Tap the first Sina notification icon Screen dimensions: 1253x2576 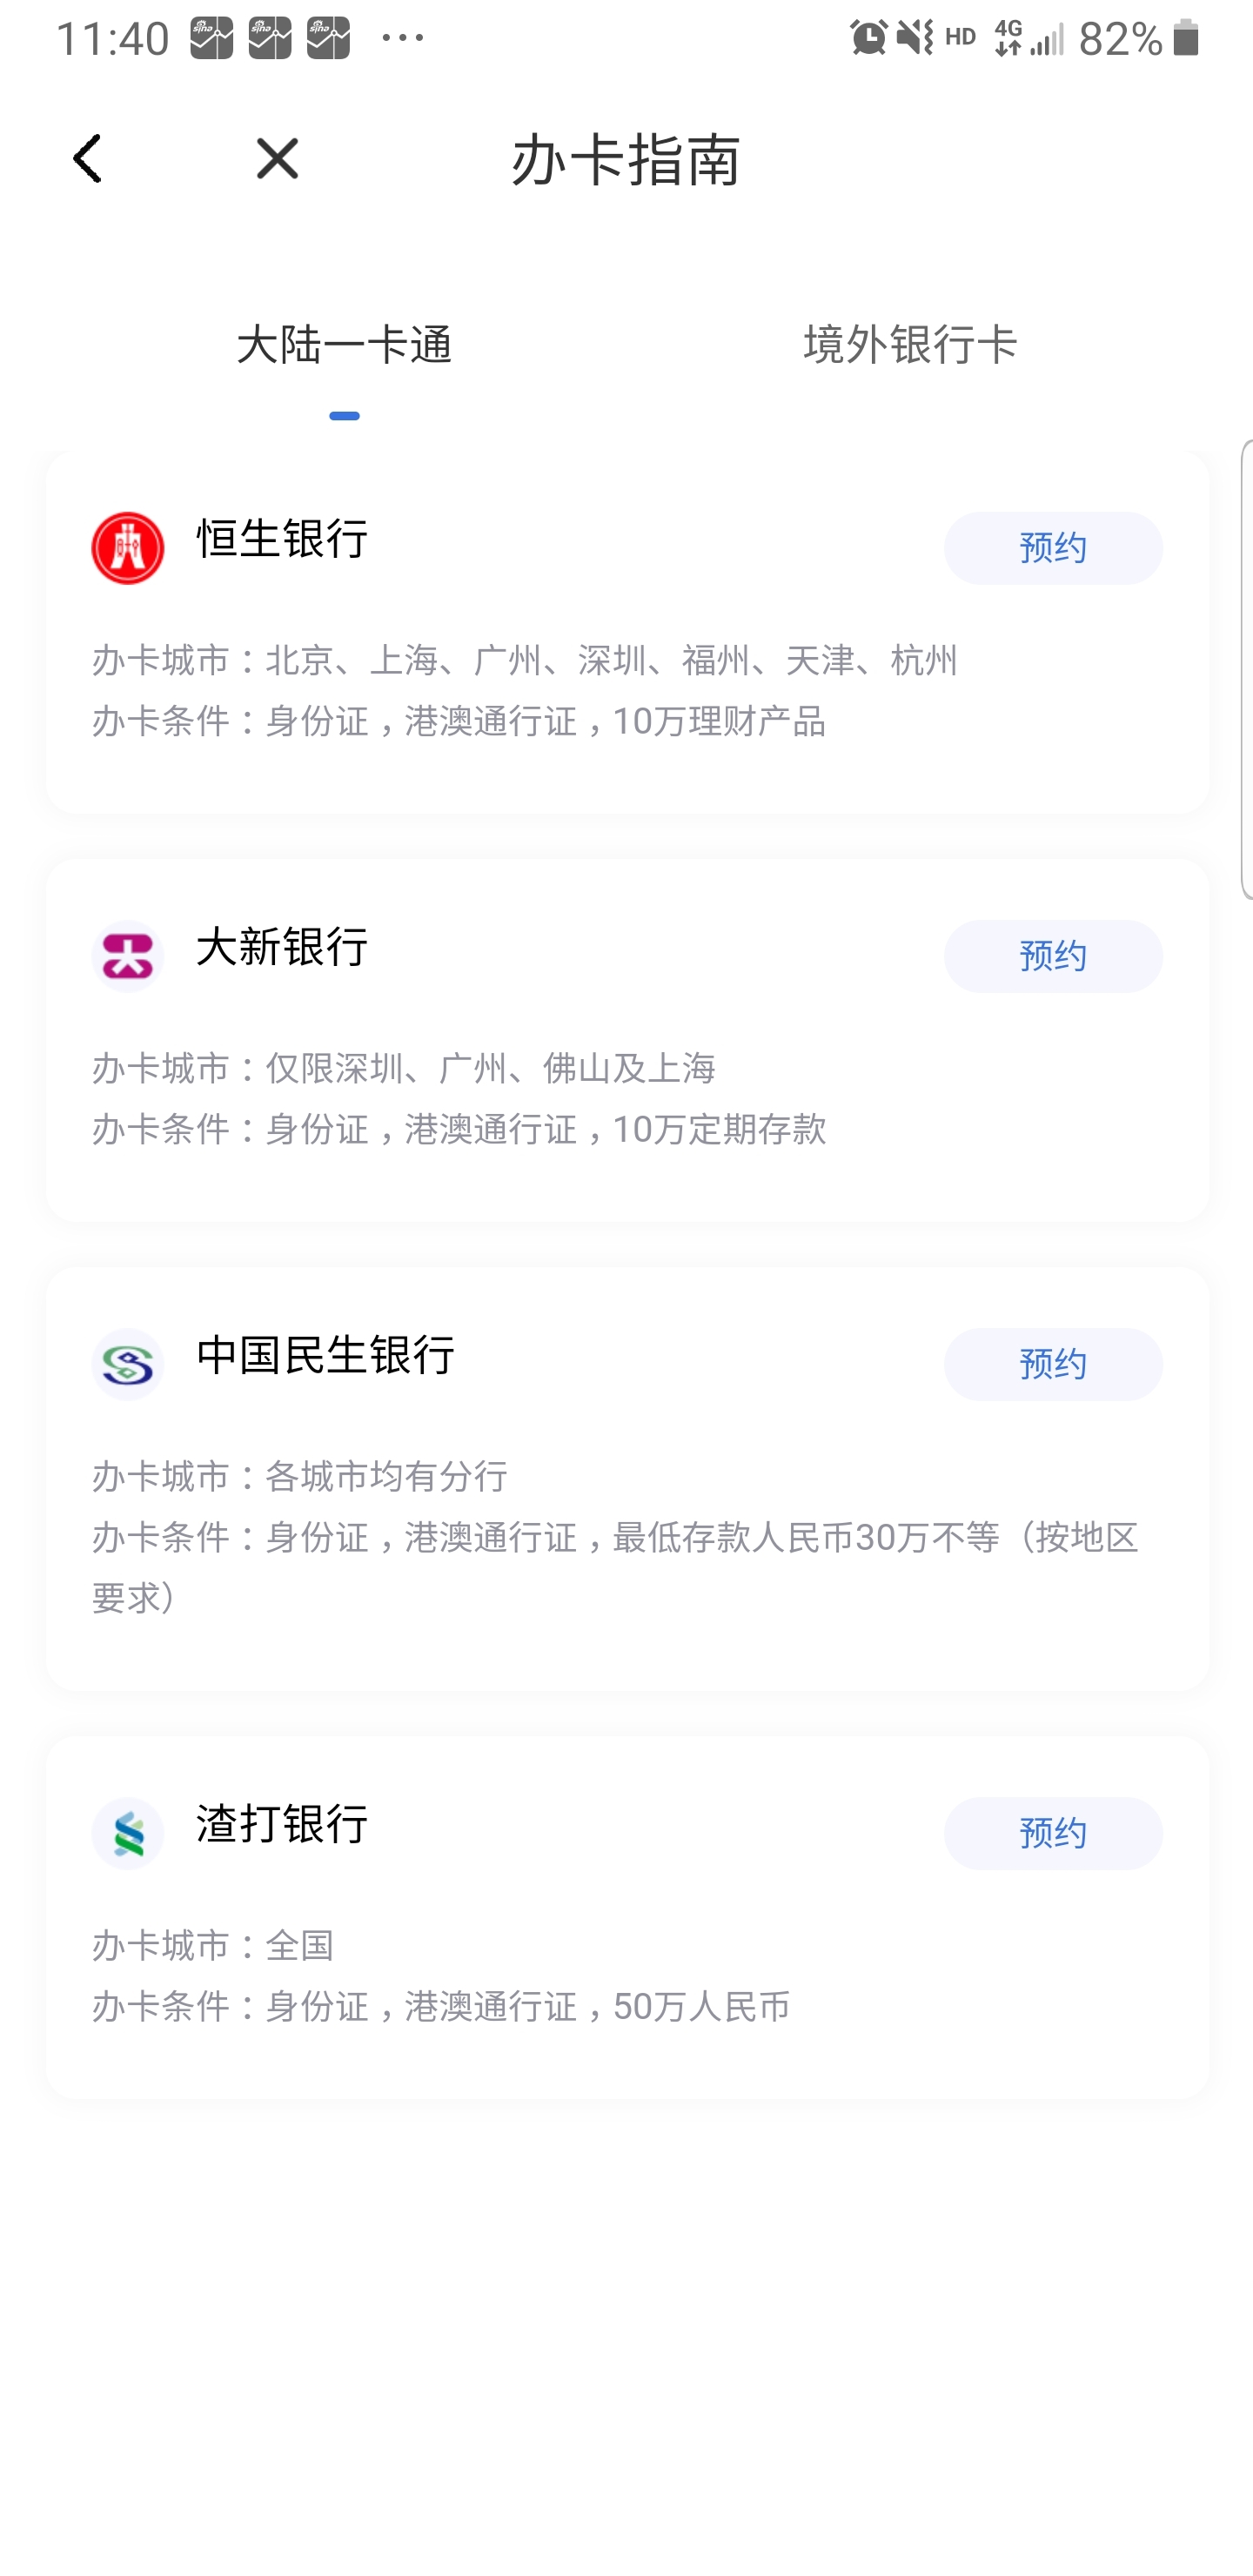point(212,38)
